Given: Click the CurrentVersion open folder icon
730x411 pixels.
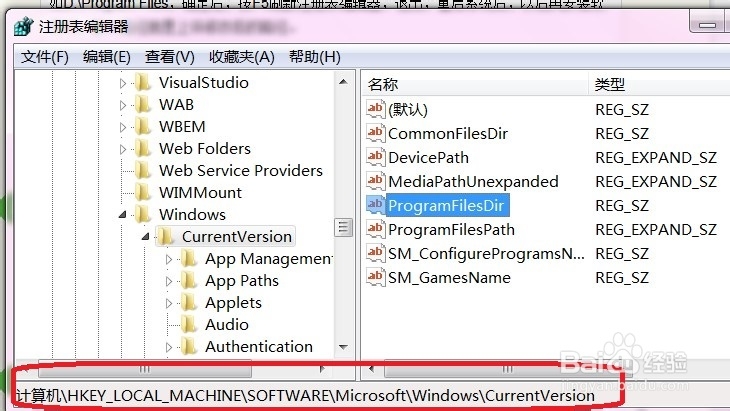Looking at the screenshot, I should 166,236.
